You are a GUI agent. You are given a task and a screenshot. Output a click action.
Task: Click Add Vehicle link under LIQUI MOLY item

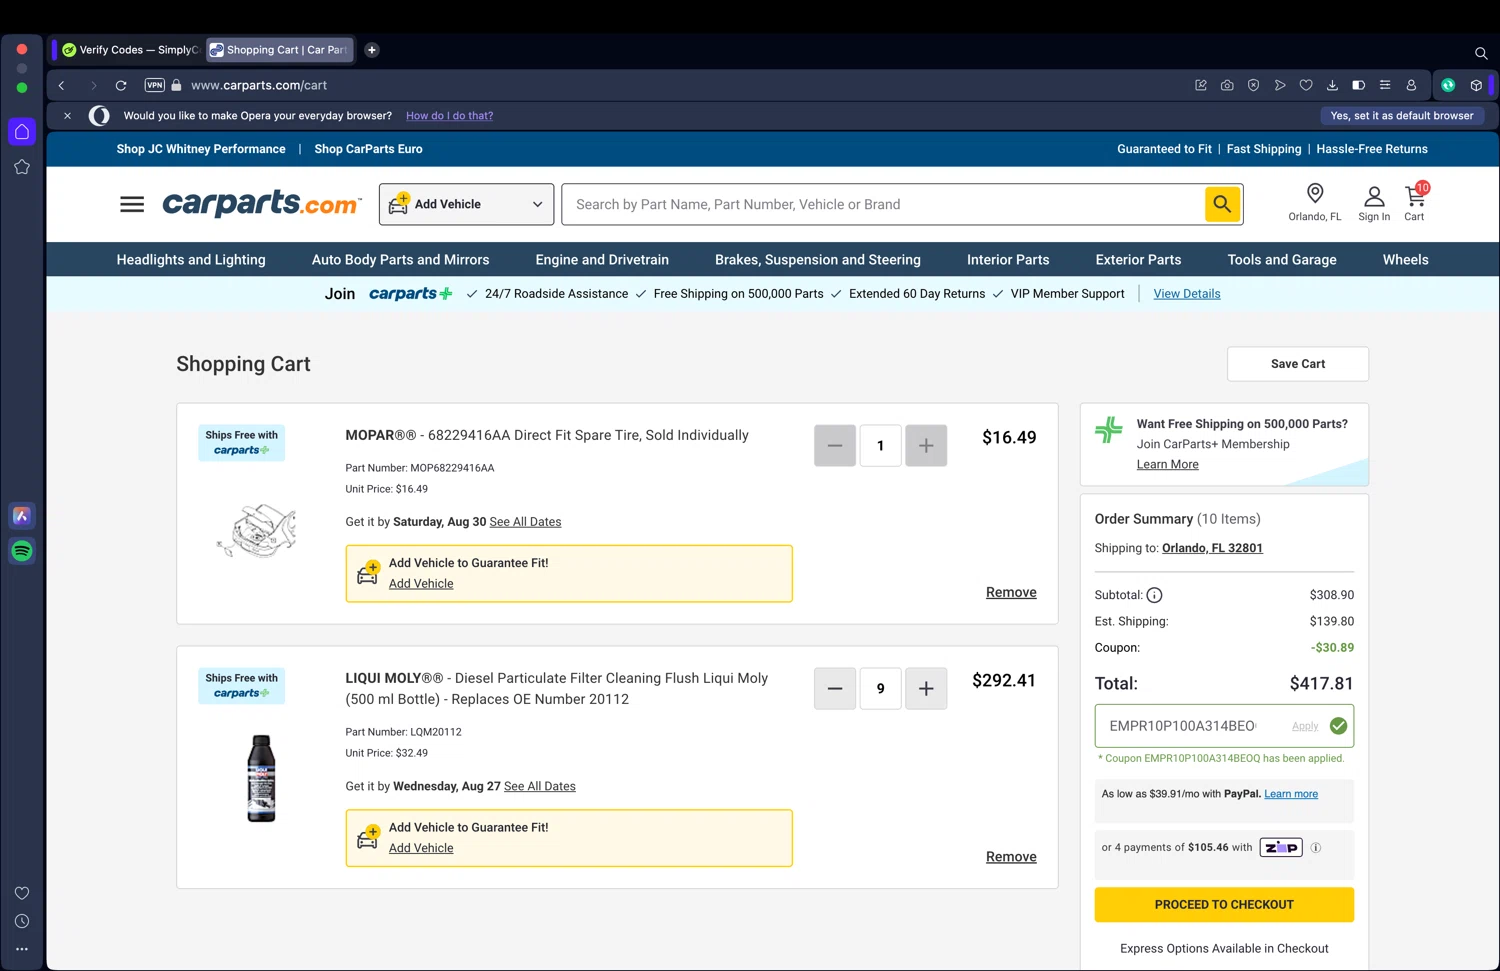(421, 848)
